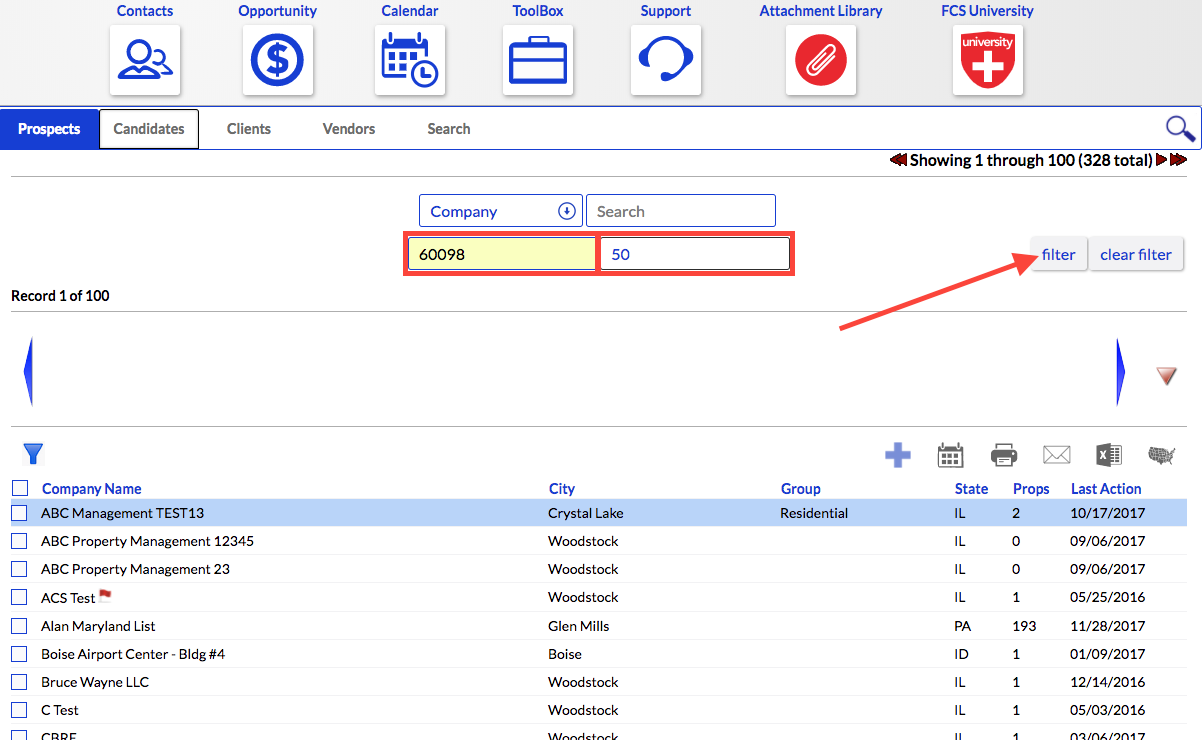The image size is (1203, 740).
Task: Export list to Excel icon
Action: click(1108, 456)
